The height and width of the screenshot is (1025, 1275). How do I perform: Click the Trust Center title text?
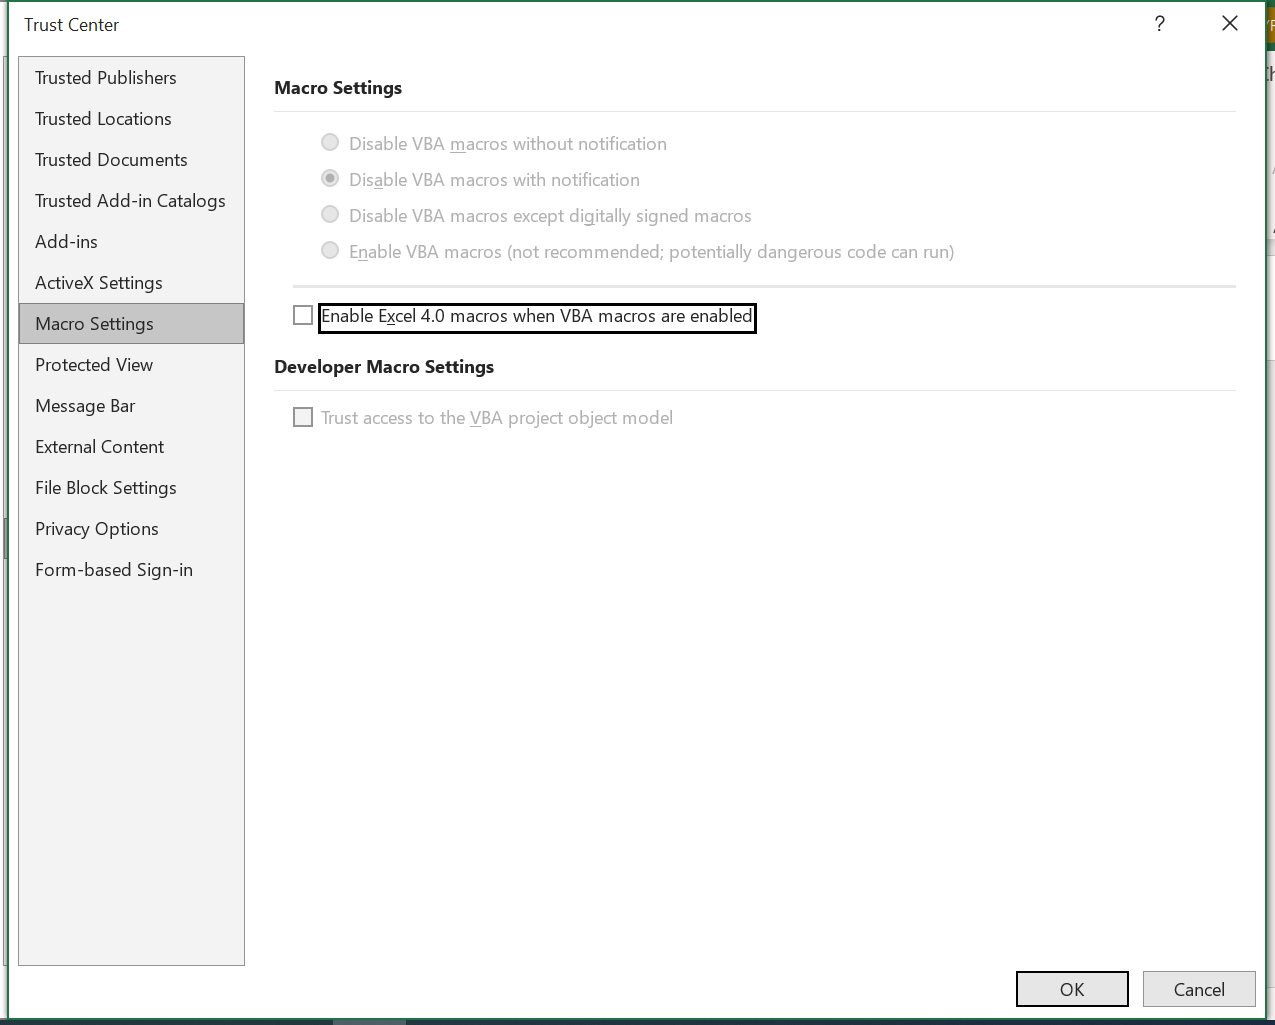pyautogui.click(x=72, y=25)
